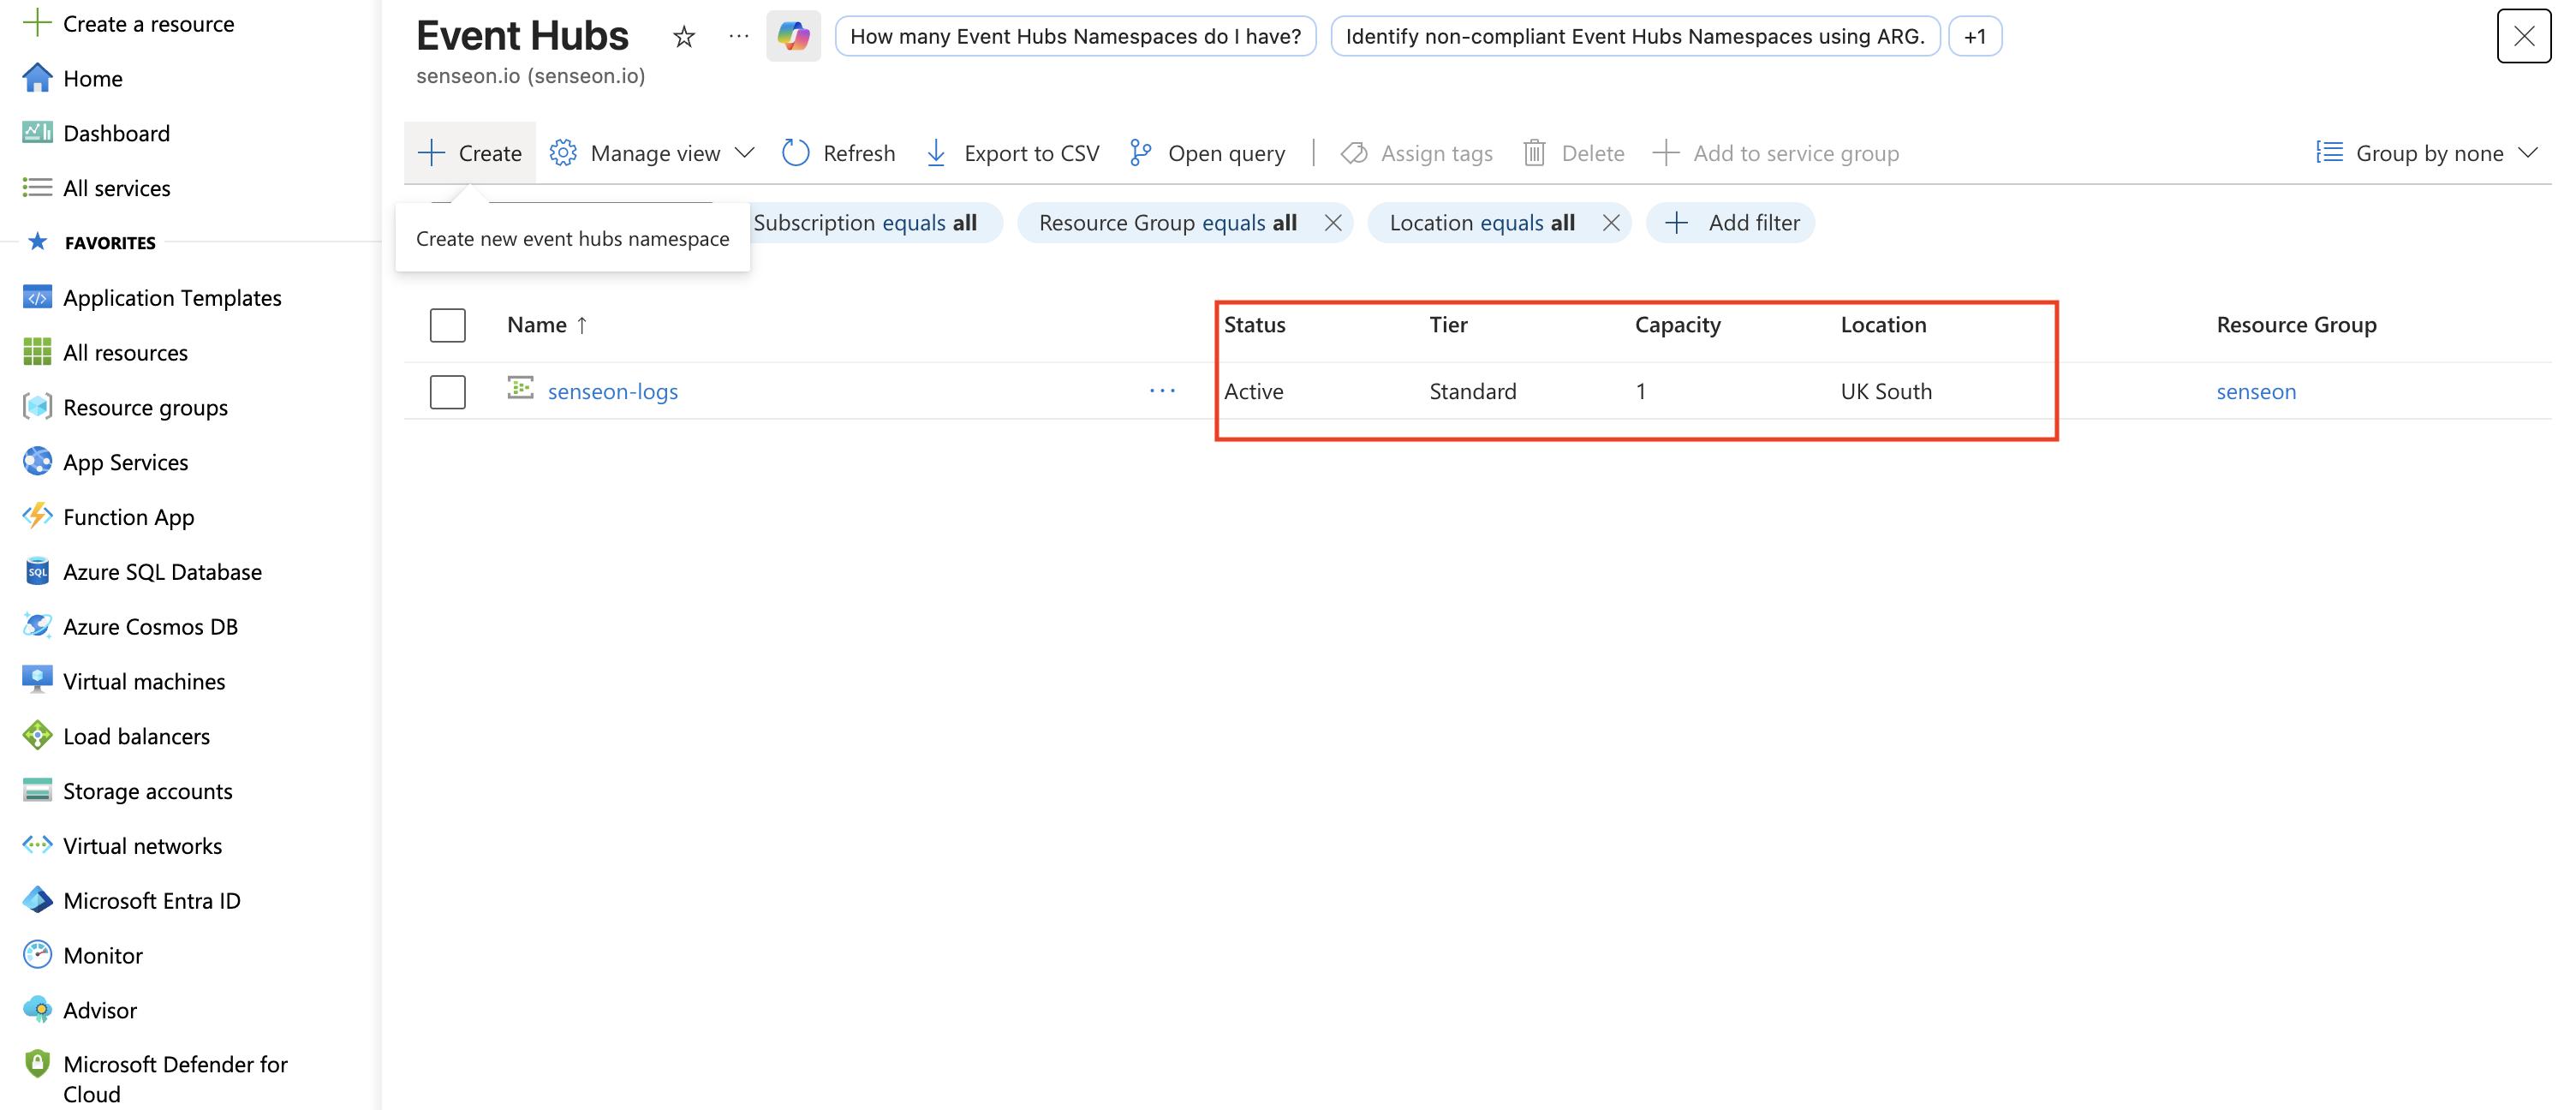2576x1110 pixels.
Task: Click the UK South location cell
Action: [1886, 391]
